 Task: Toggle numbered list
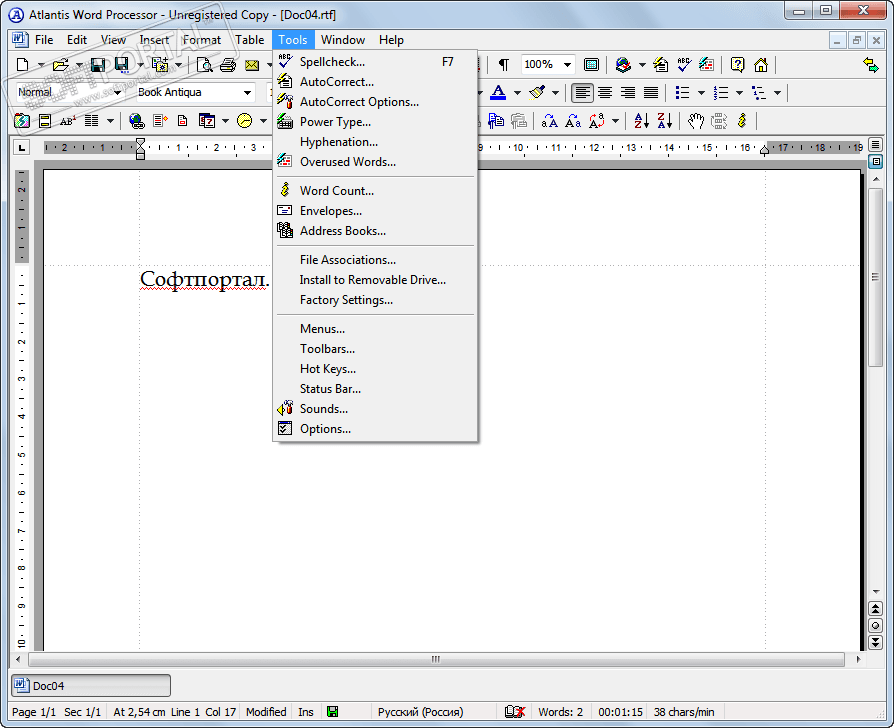[721, 92]
